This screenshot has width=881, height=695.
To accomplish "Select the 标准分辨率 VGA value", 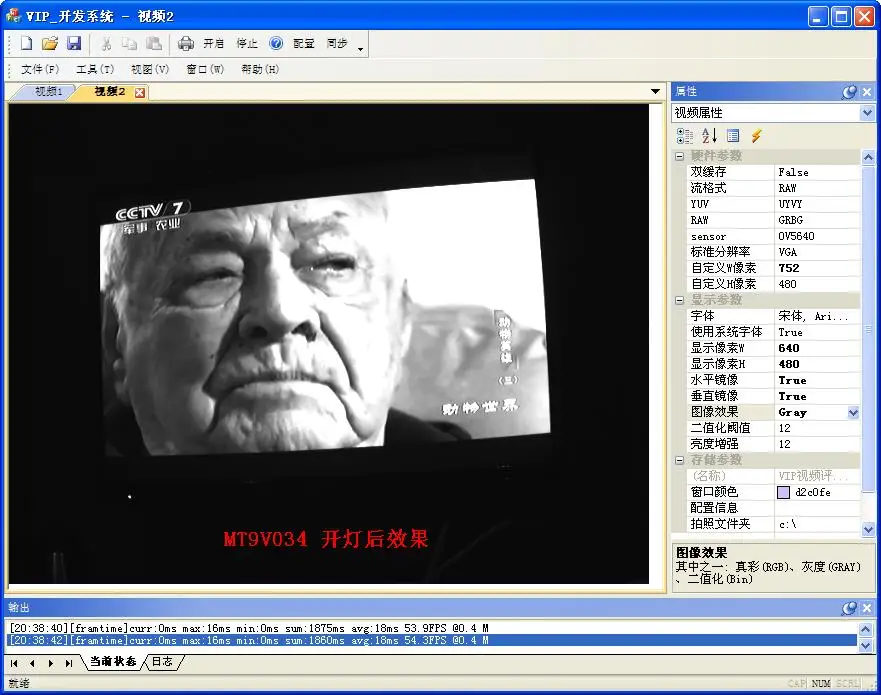I will pyautogui.click(x=818, y=252).
